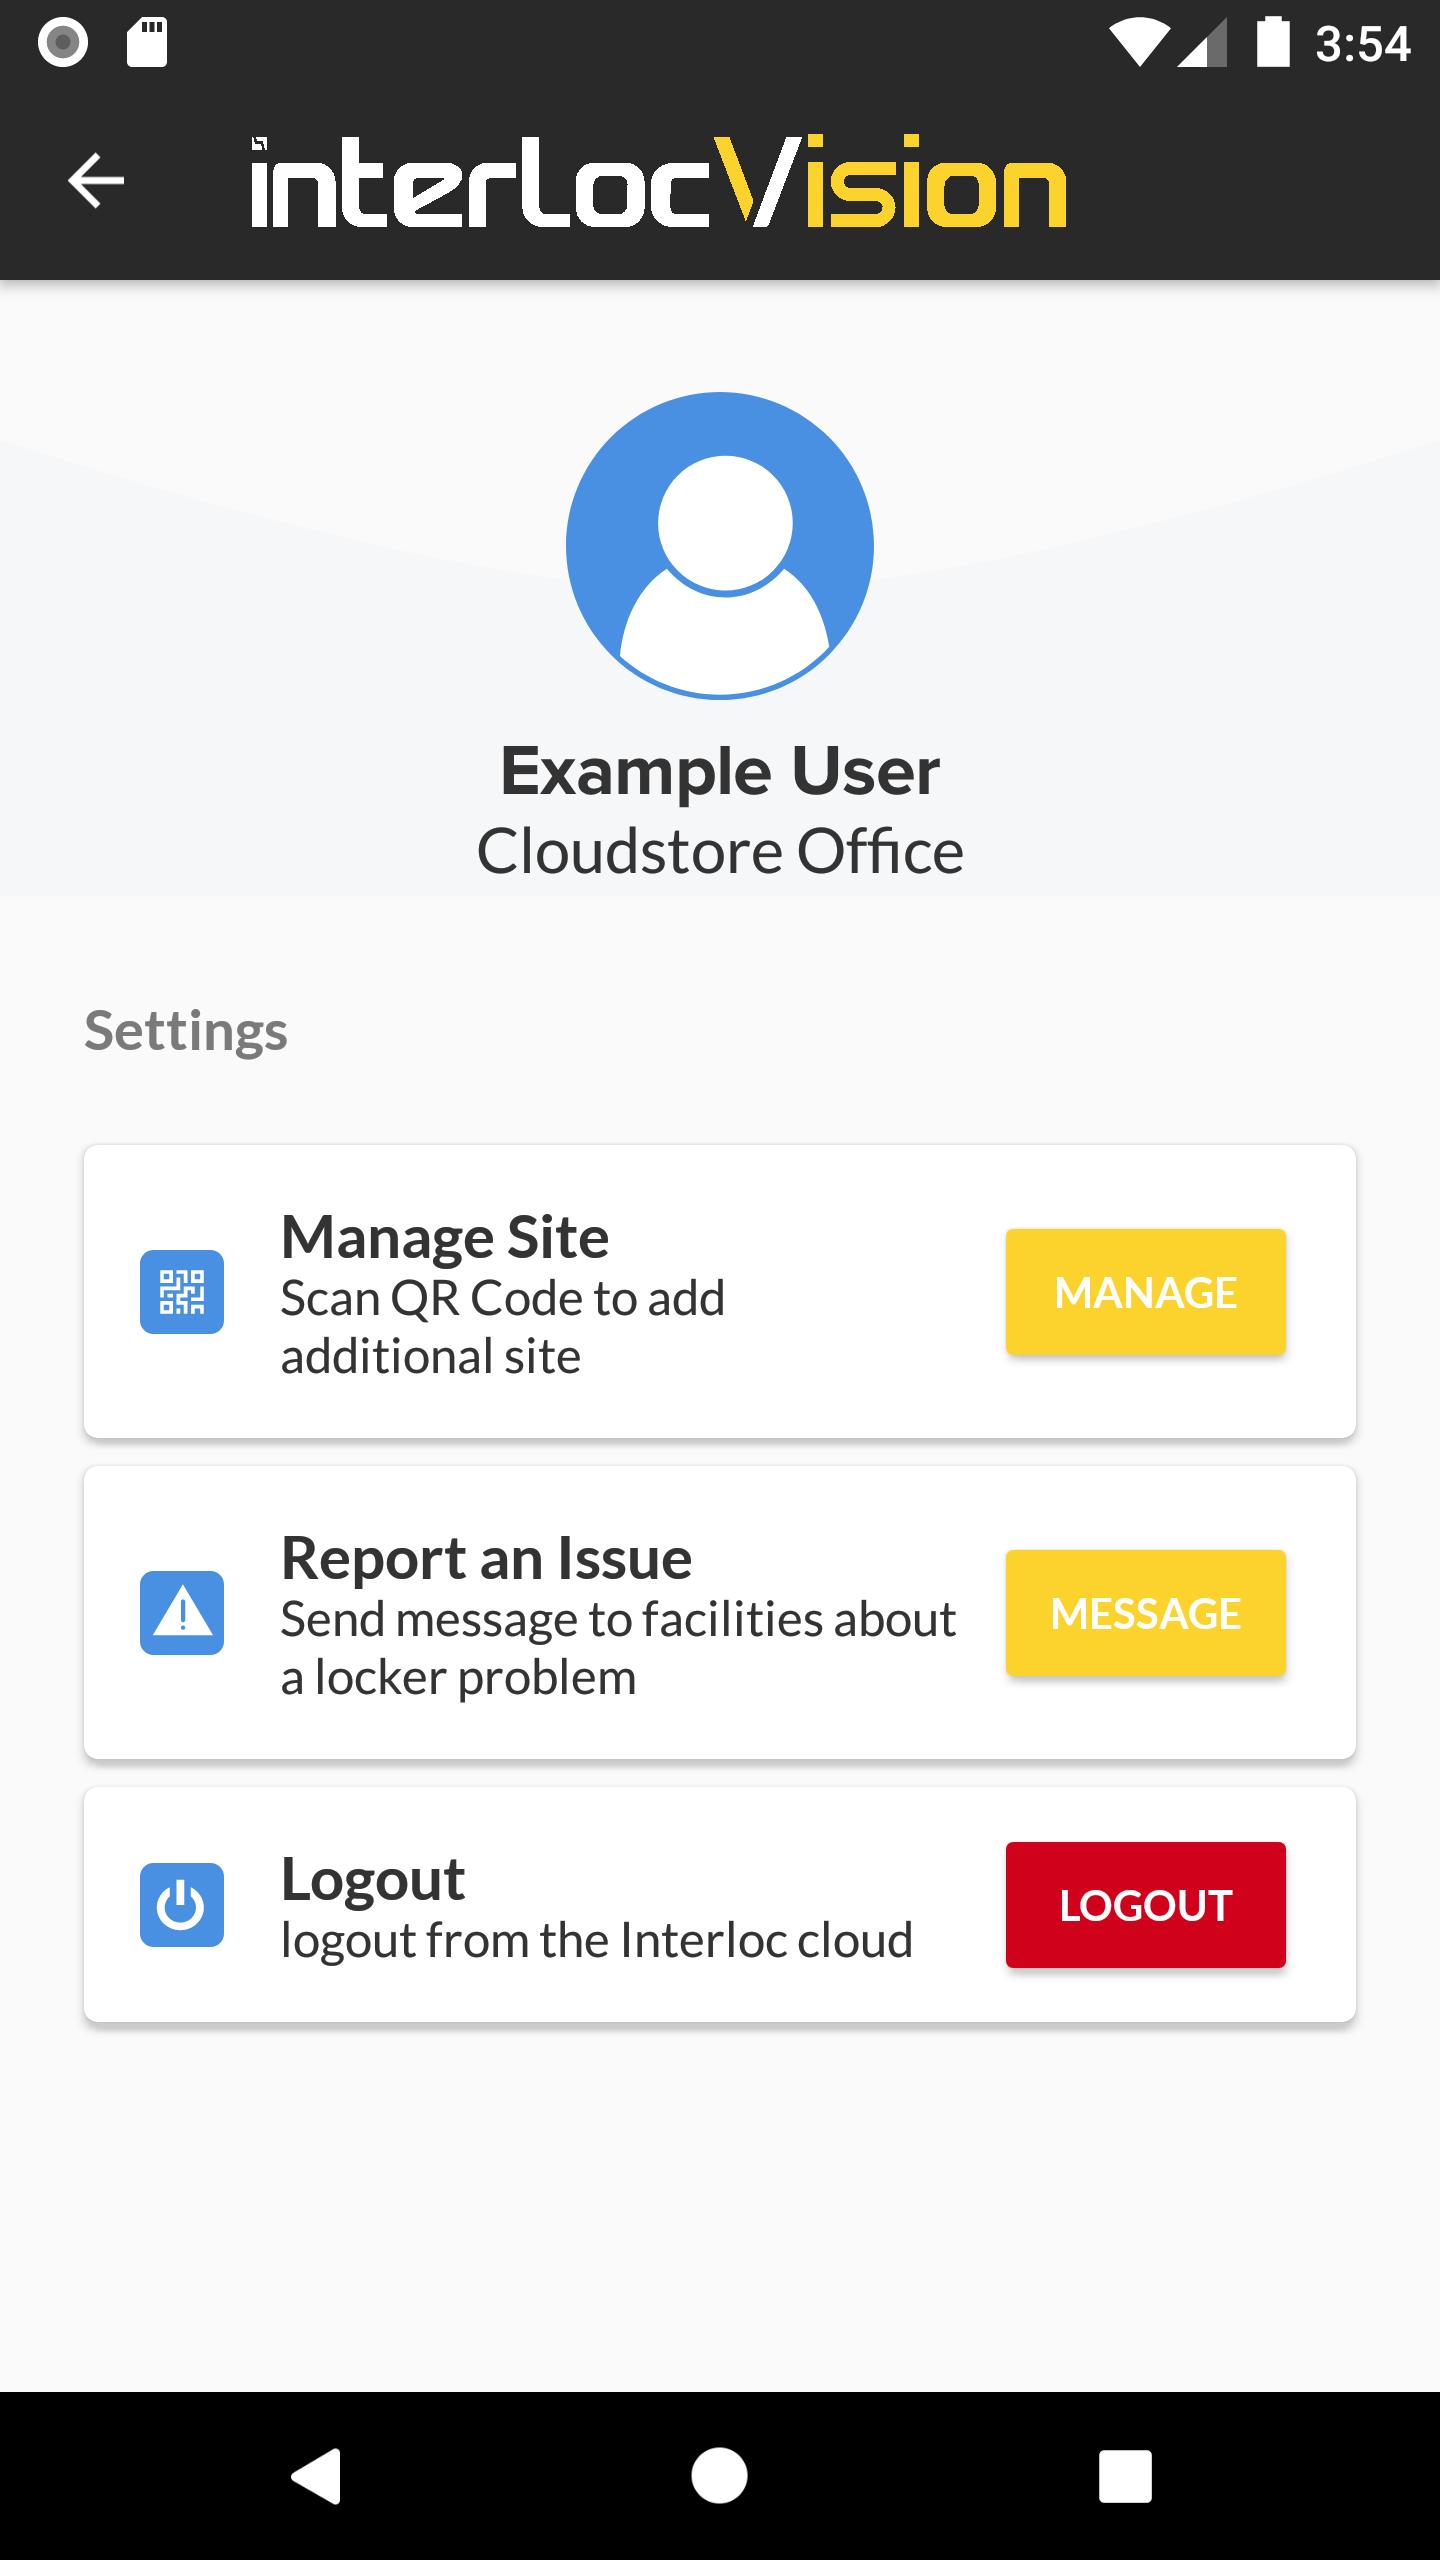
Task: Tap the 'Report an Issue' title text
Action: click(x=487, y=1558)
